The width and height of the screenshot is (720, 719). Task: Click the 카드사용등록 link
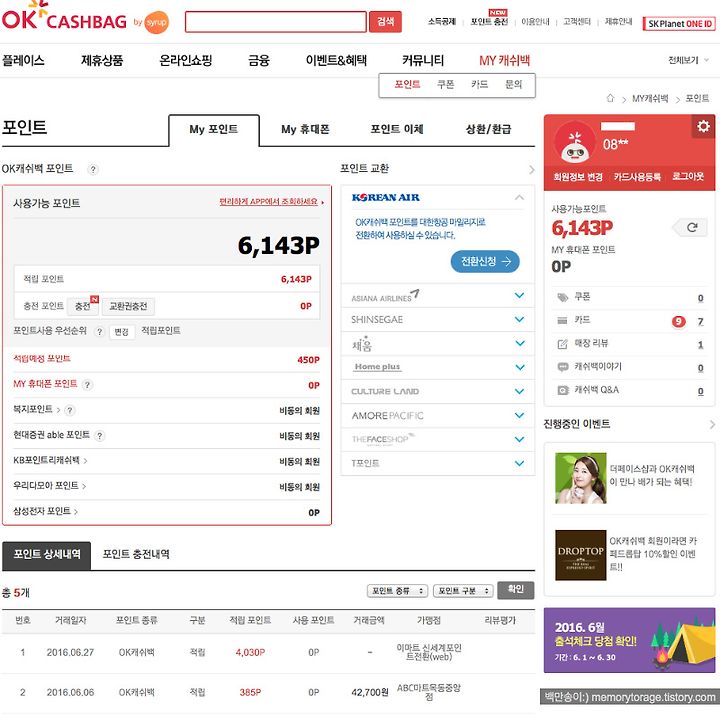(x=637, y=177)
